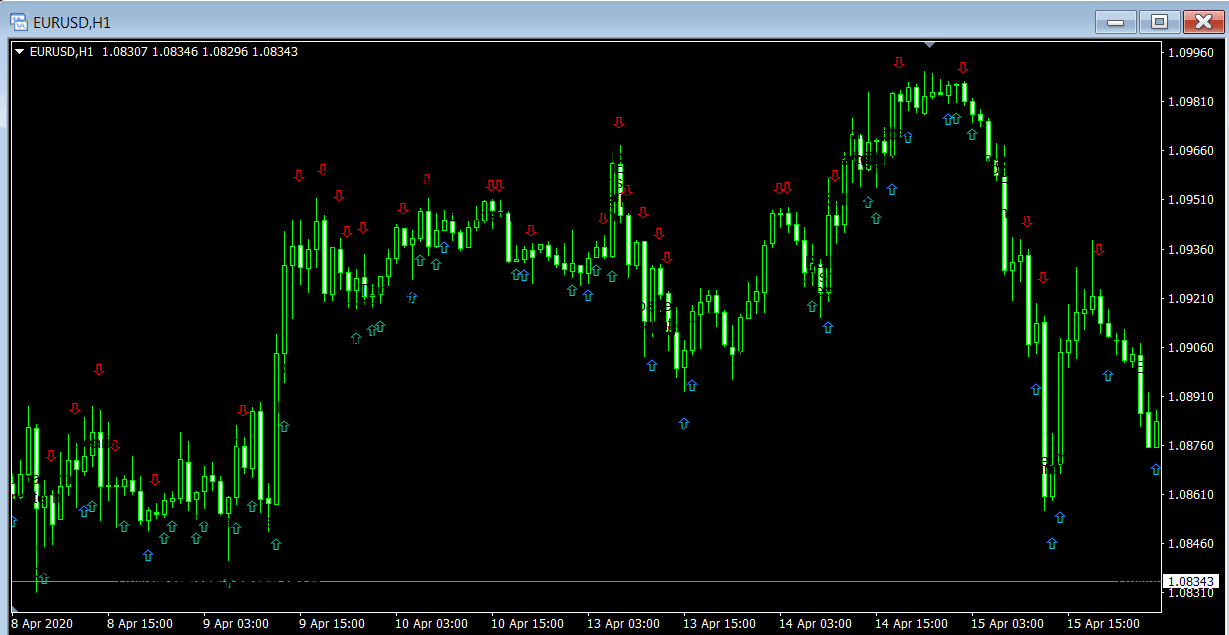Click the 15 Apr 15:00 time axis label
1229x635 pixels.
tap(1102, 623)
